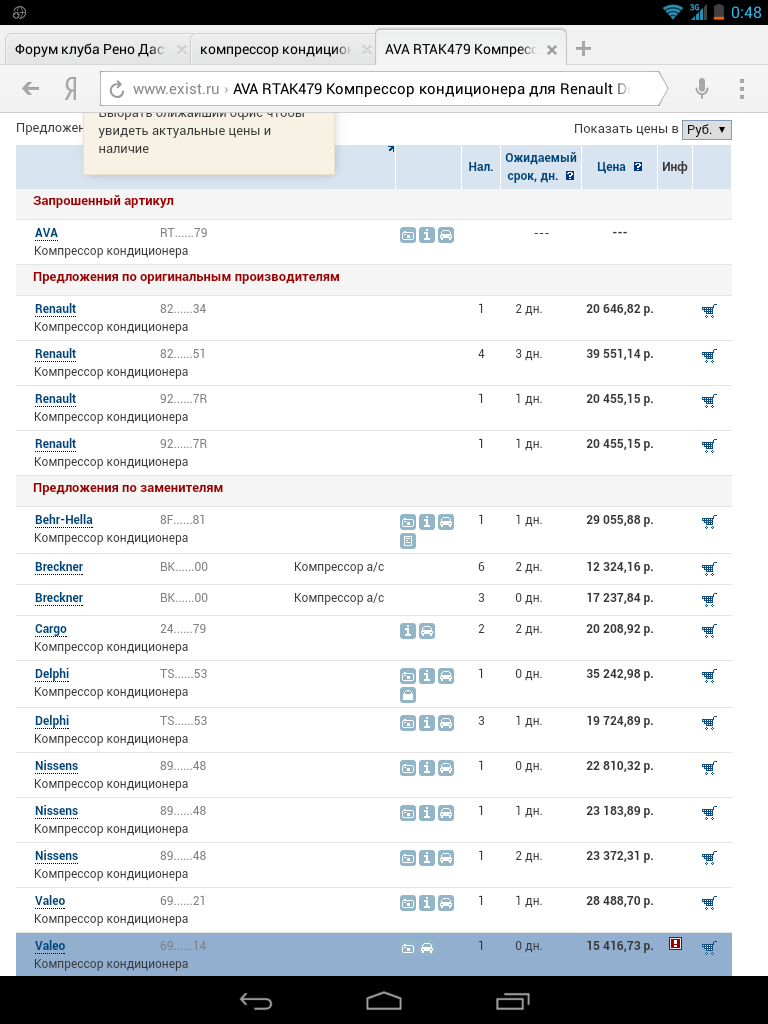Close the AVA RTAK479 tab
This screenshot has width=768, height=1024.
coord(552,50)
